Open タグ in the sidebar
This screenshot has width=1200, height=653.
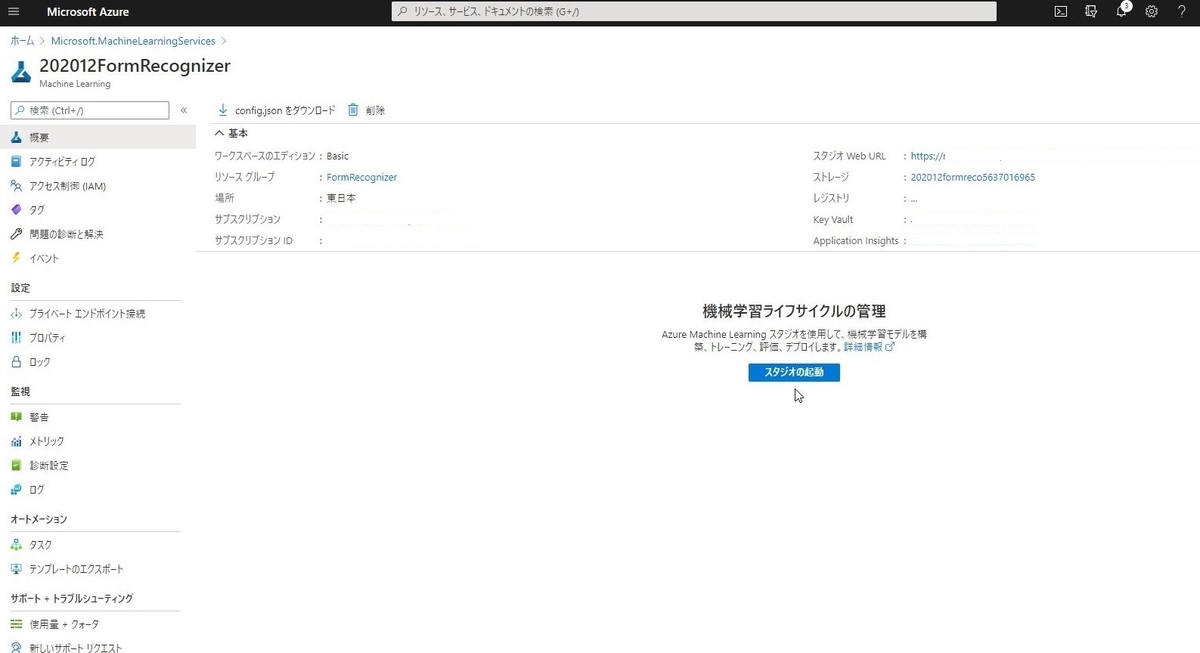click(x=36, y=209)
